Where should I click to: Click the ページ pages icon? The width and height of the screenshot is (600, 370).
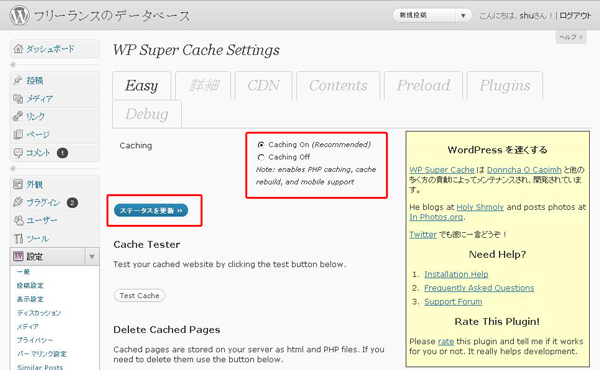(x=18, y=134)
